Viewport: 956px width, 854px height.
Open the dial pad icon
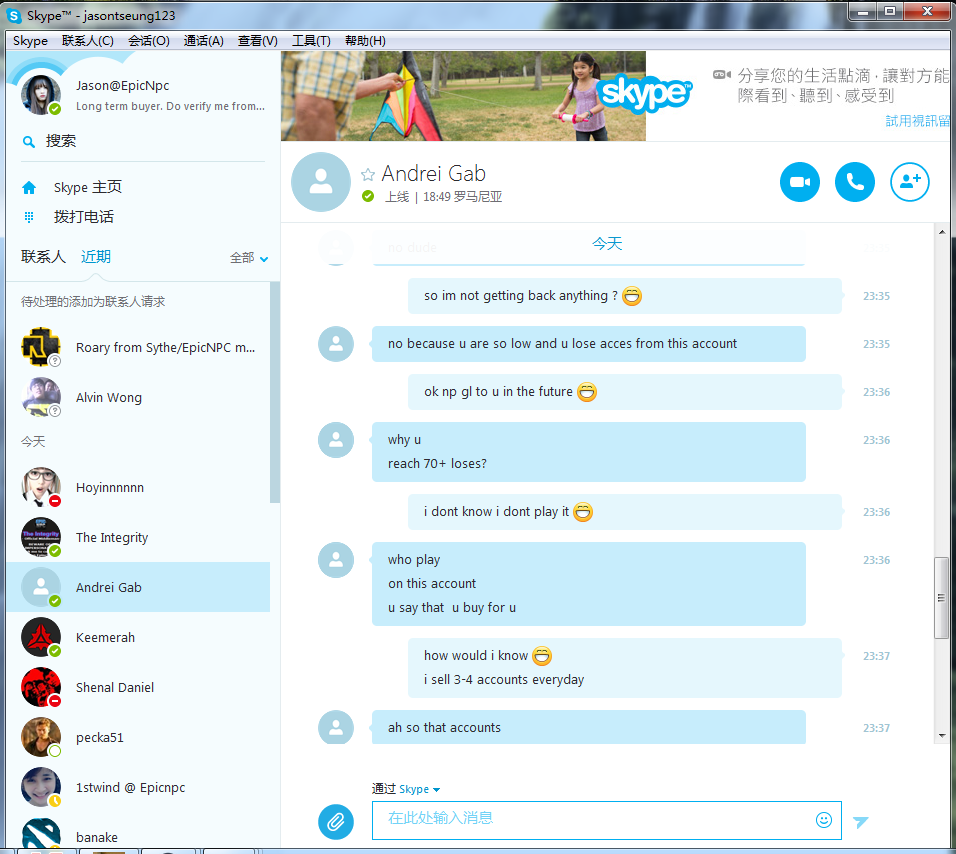(x=29, y=217)
